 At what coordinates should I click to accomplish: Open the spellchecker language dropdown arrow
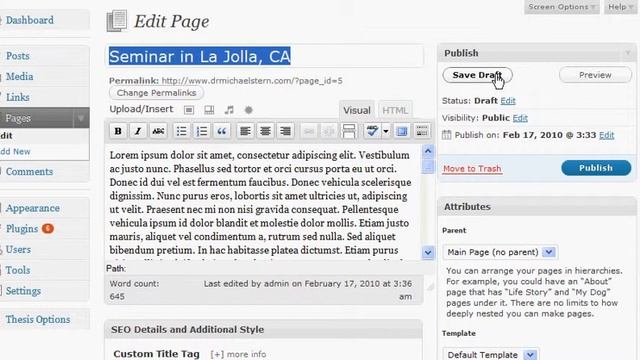386,131
